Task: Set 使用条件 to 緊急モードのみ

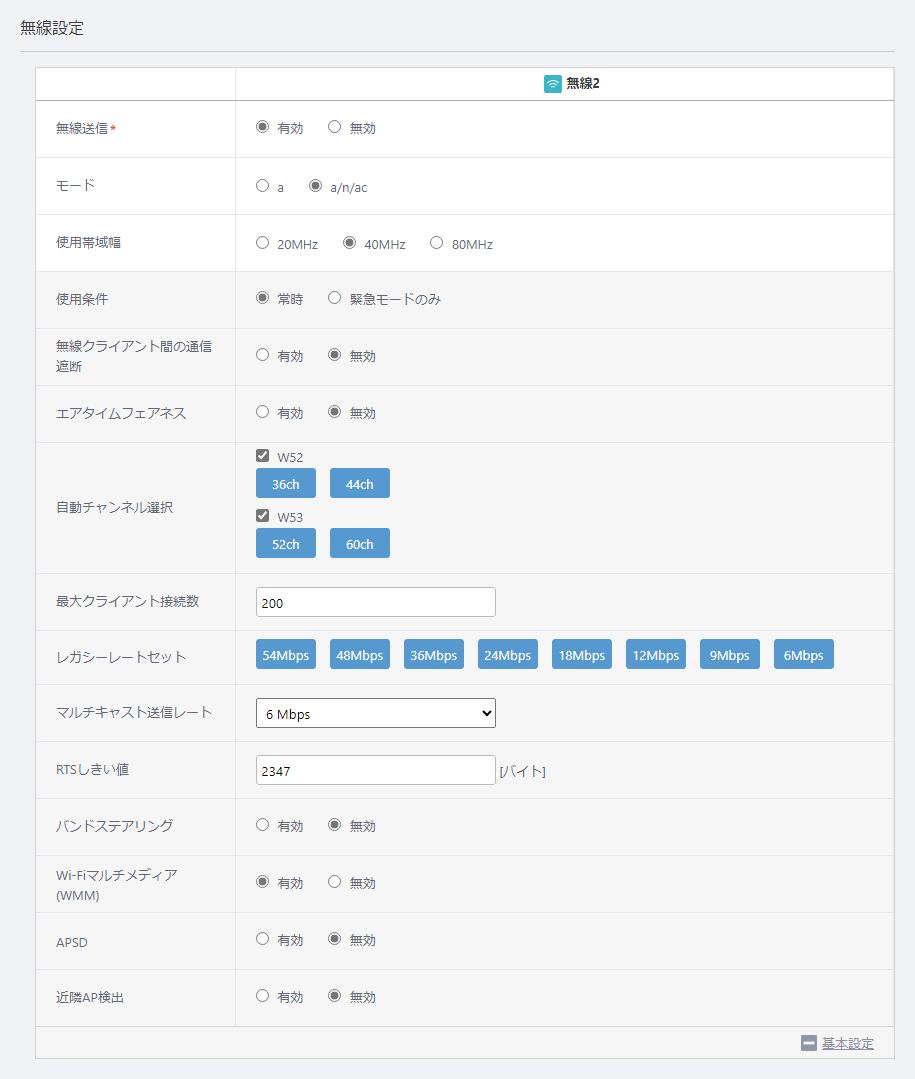Action: click(334, 298)
